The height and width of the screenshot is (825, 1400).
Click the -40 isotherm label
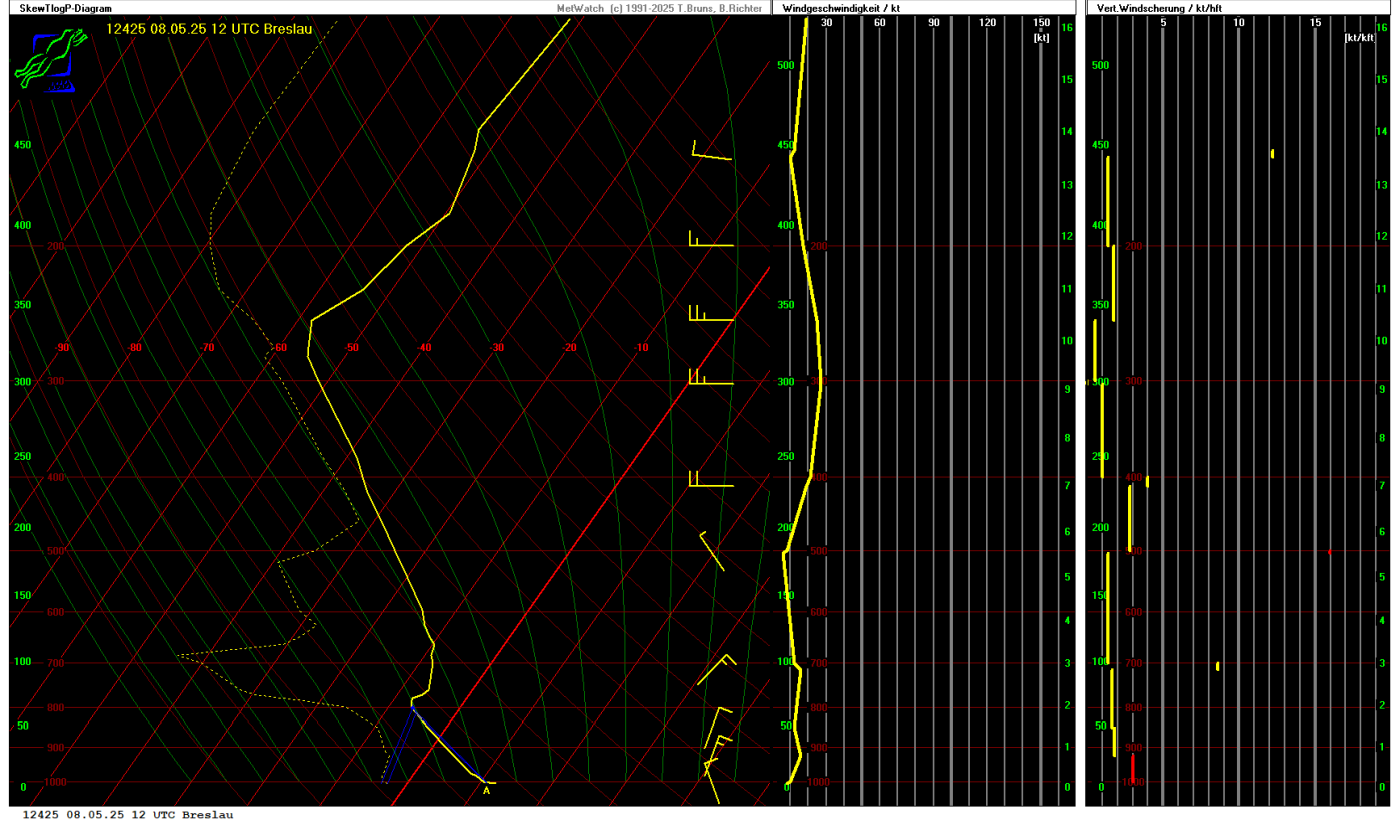coord(424,348)
